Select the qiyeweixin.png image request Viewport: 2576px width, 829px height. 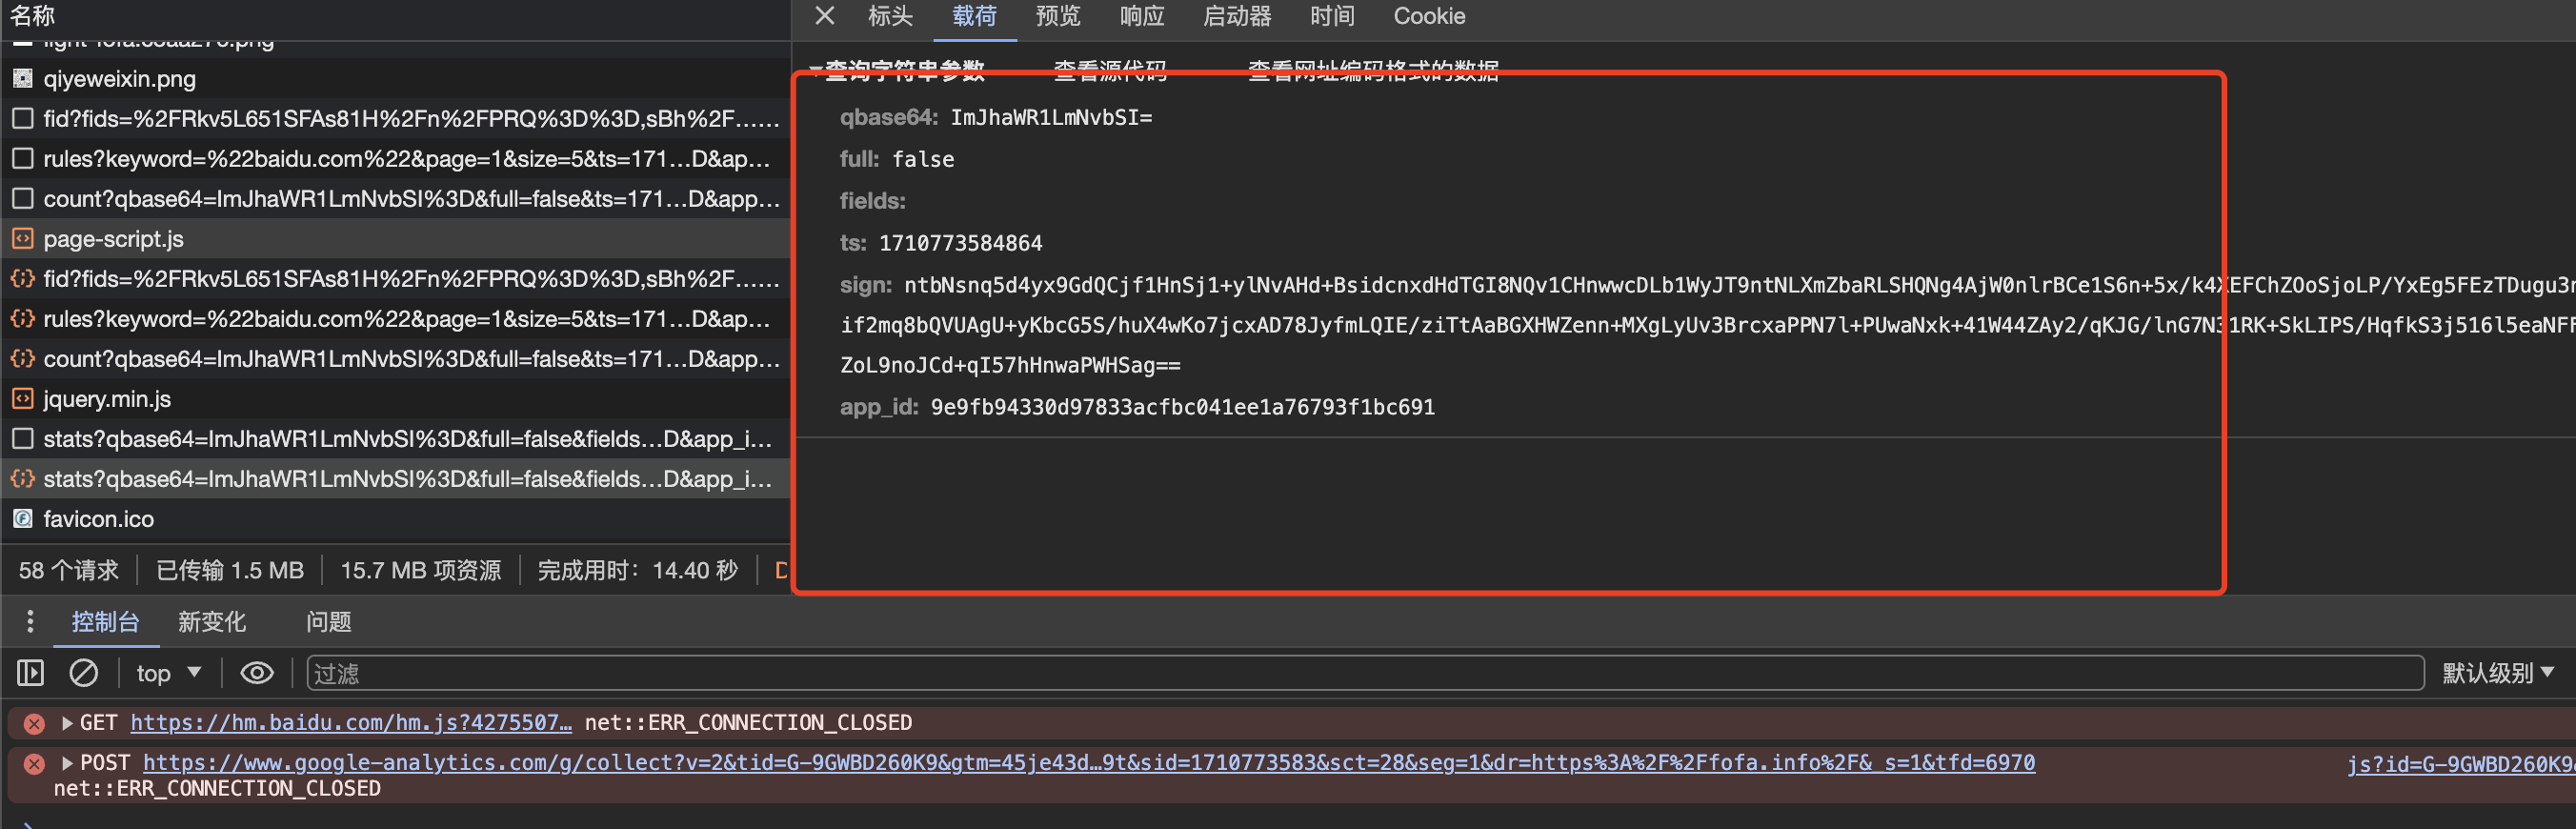[x=119, y=78]
